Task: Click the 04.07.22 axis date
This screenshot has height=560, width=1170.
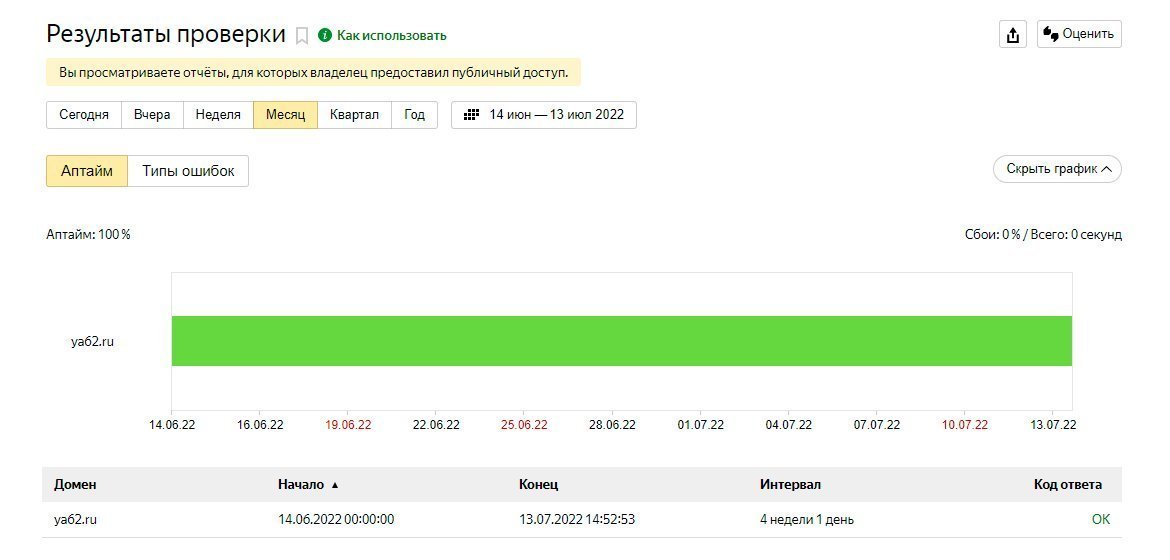Action: 789,425
